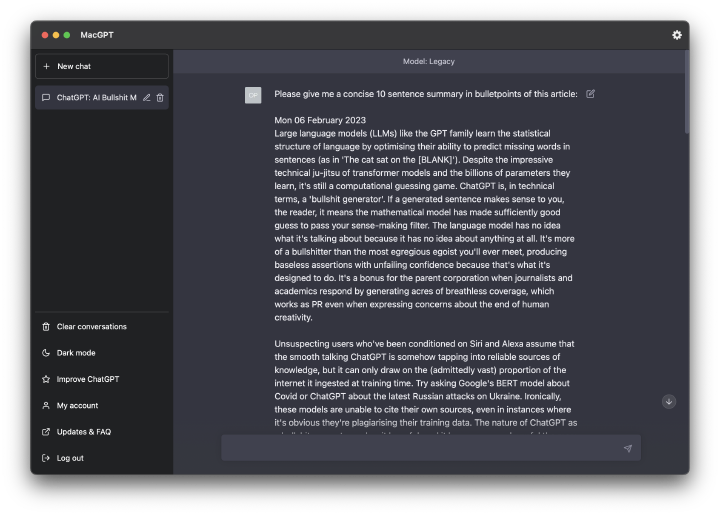Viewport: 720px width, 515px height.
Task: Click the star icon beside Improve ChatGPT
Action: [x=46, y=379]
